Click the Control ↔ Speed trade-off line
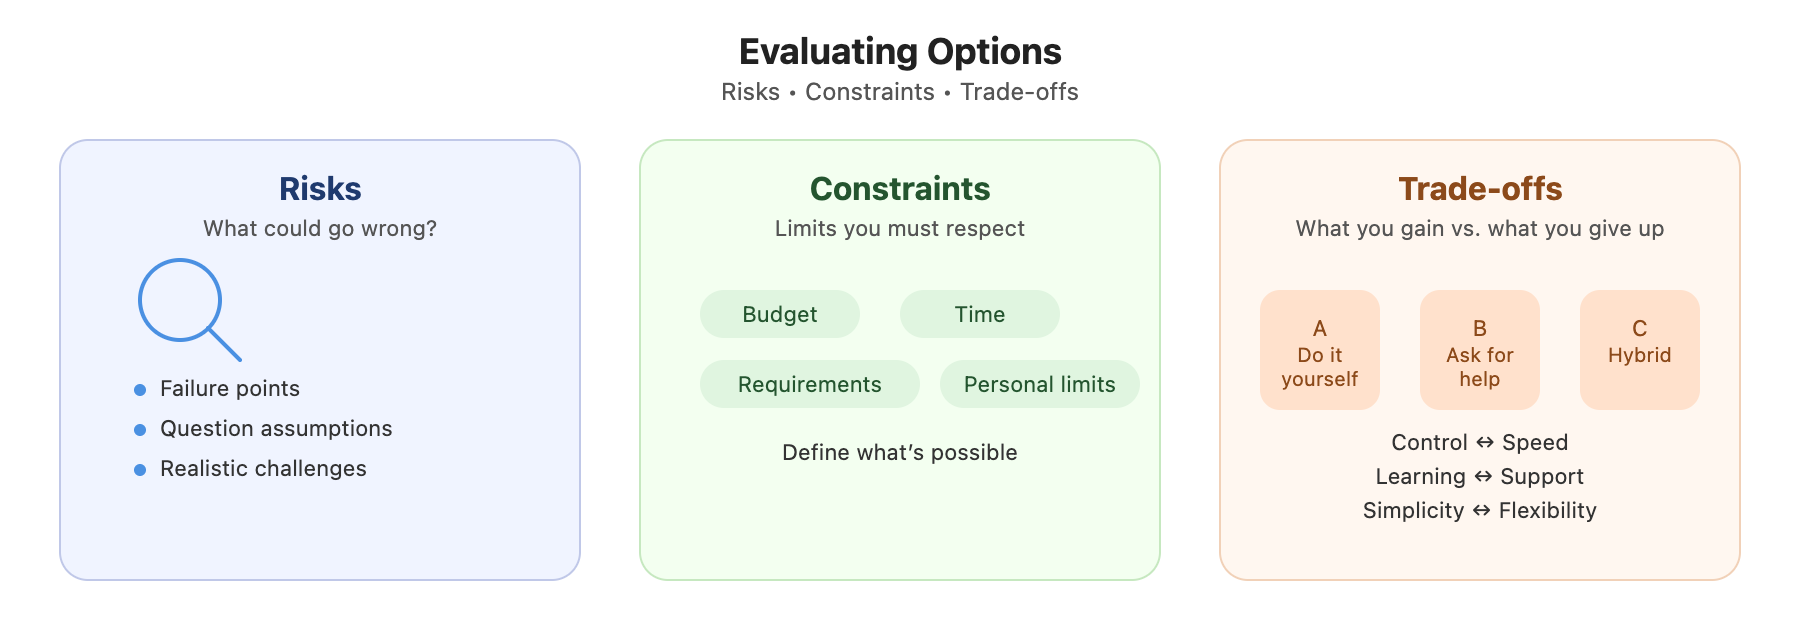Viewport: 1800px width, 640px height. [x=1480, y=443]
